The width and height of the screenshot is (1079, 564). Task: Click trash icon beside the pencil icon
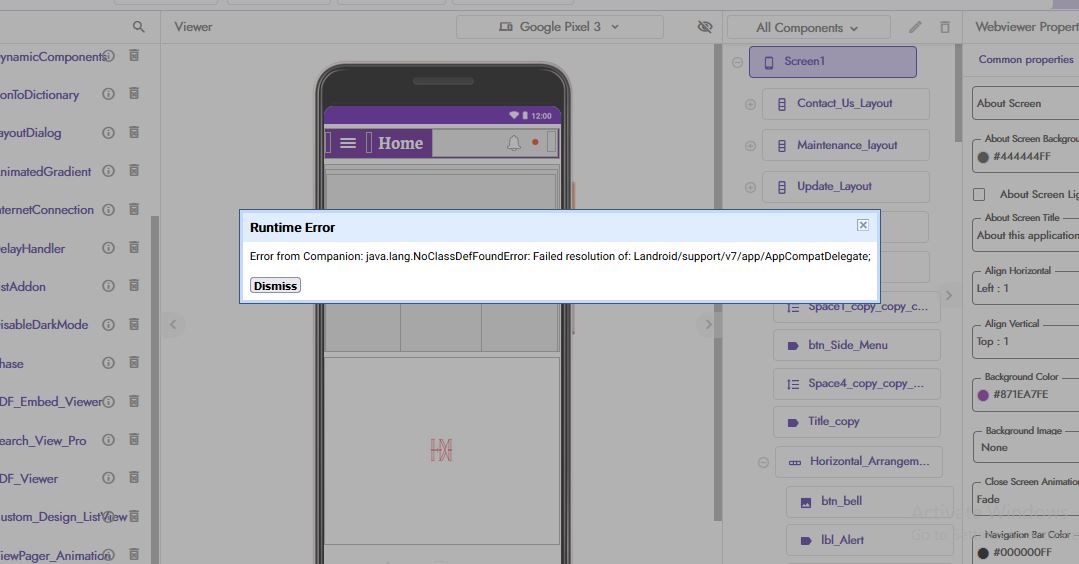[944, 27]
